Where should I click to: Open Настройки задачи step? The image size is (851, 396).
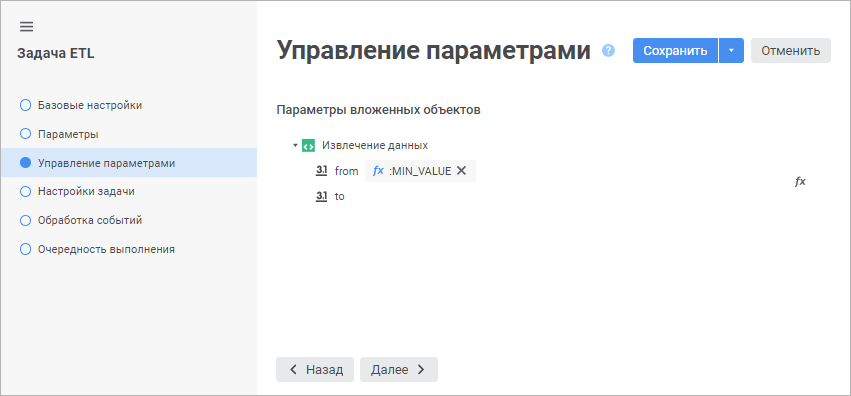(129, 191)
